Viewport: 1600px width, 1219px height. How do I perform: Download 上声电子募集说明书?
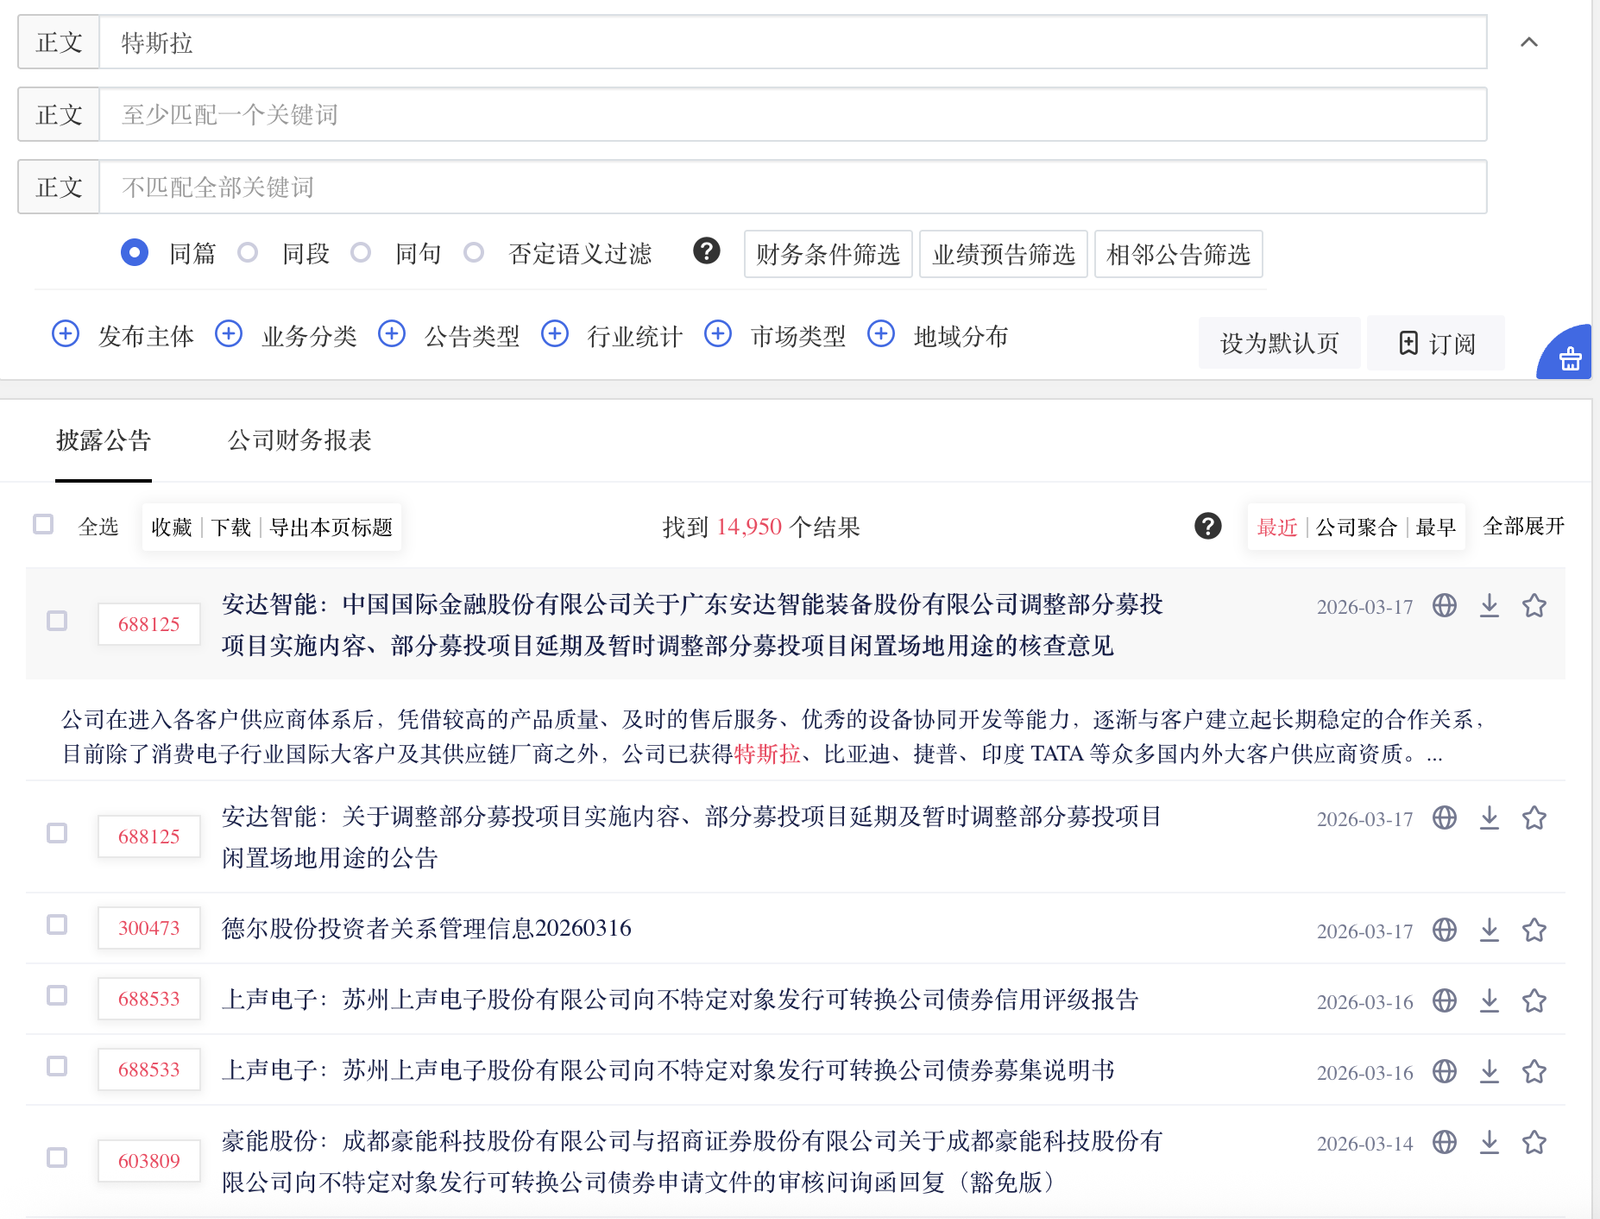click(x=1489, y=1072)
